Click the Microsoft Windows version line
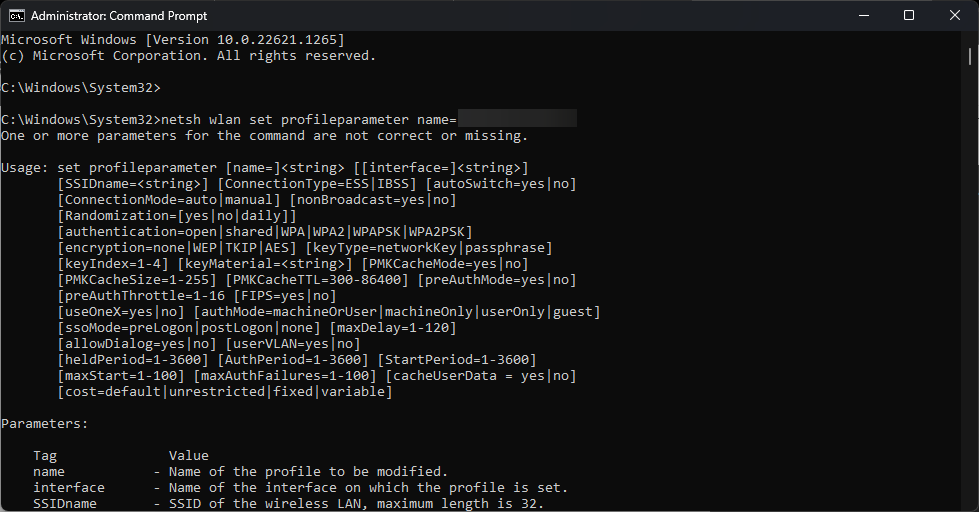Image resolution: width=979 pixels, height=512 pixels. pyautogui.click(x=173, y=39)
